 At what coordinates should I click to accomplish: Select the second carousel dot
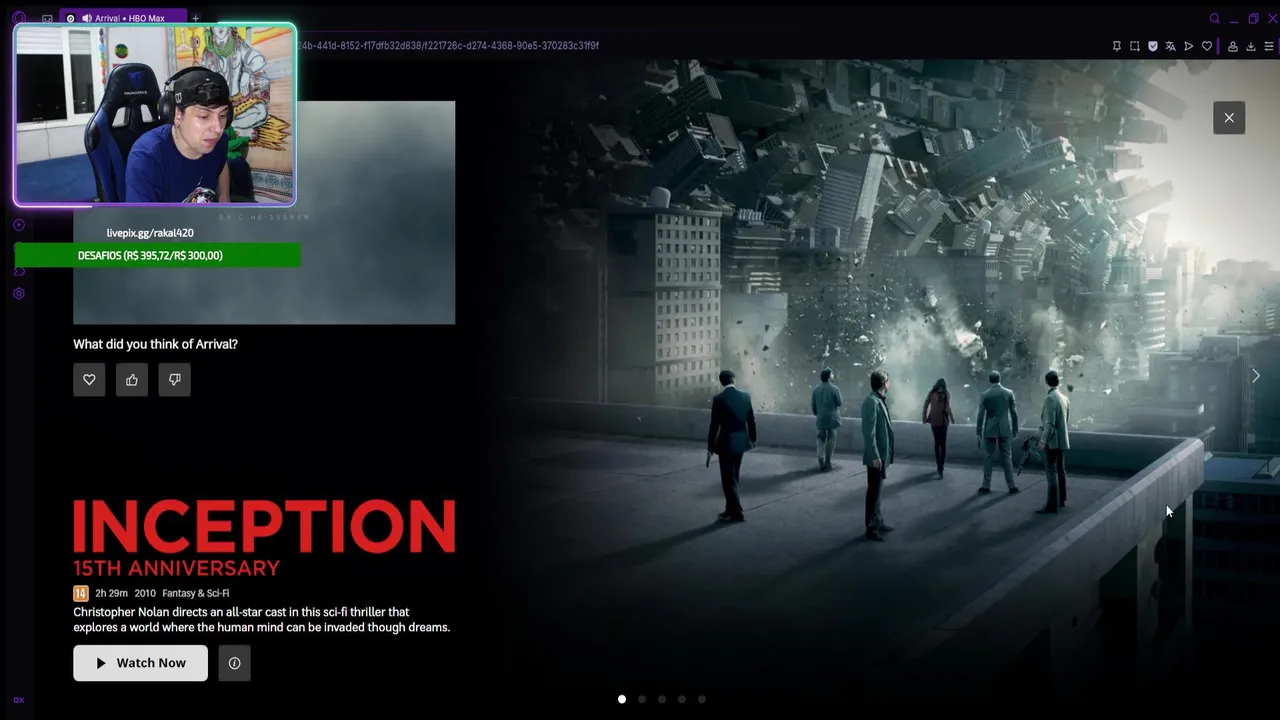coord(642,699)
